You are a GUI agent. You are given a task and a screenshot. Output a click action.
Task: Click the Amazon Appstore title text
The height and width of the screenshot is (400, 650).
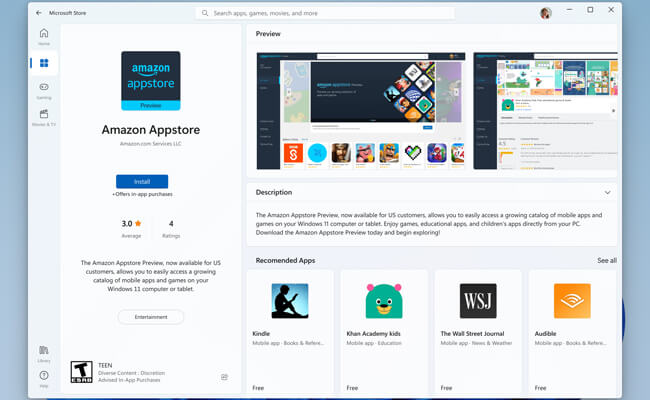pos(151,130)
